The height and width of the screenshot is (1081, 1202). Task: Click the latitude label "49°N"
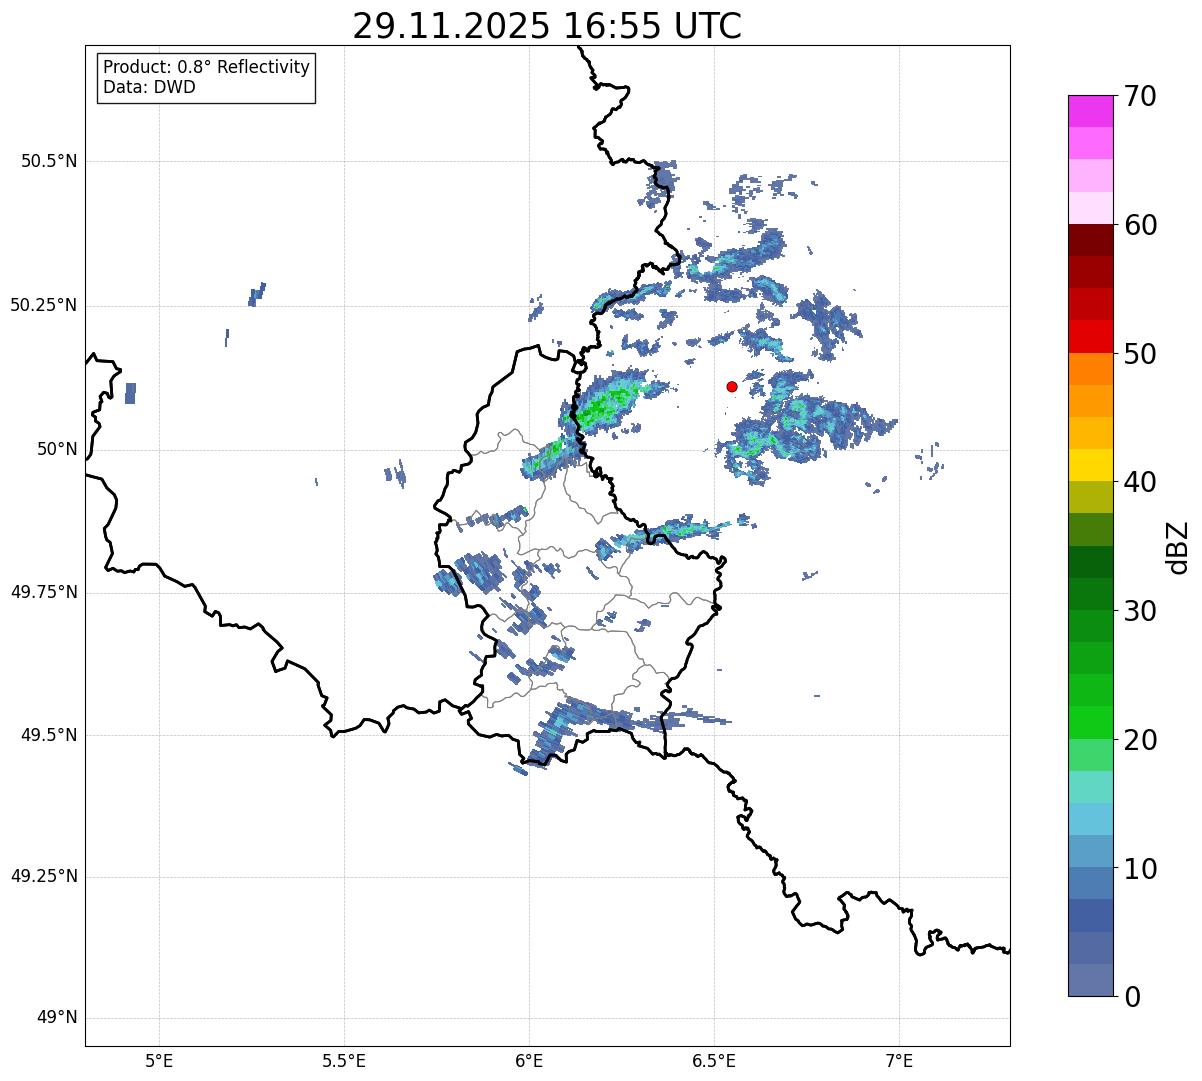tap(57, 1018)
